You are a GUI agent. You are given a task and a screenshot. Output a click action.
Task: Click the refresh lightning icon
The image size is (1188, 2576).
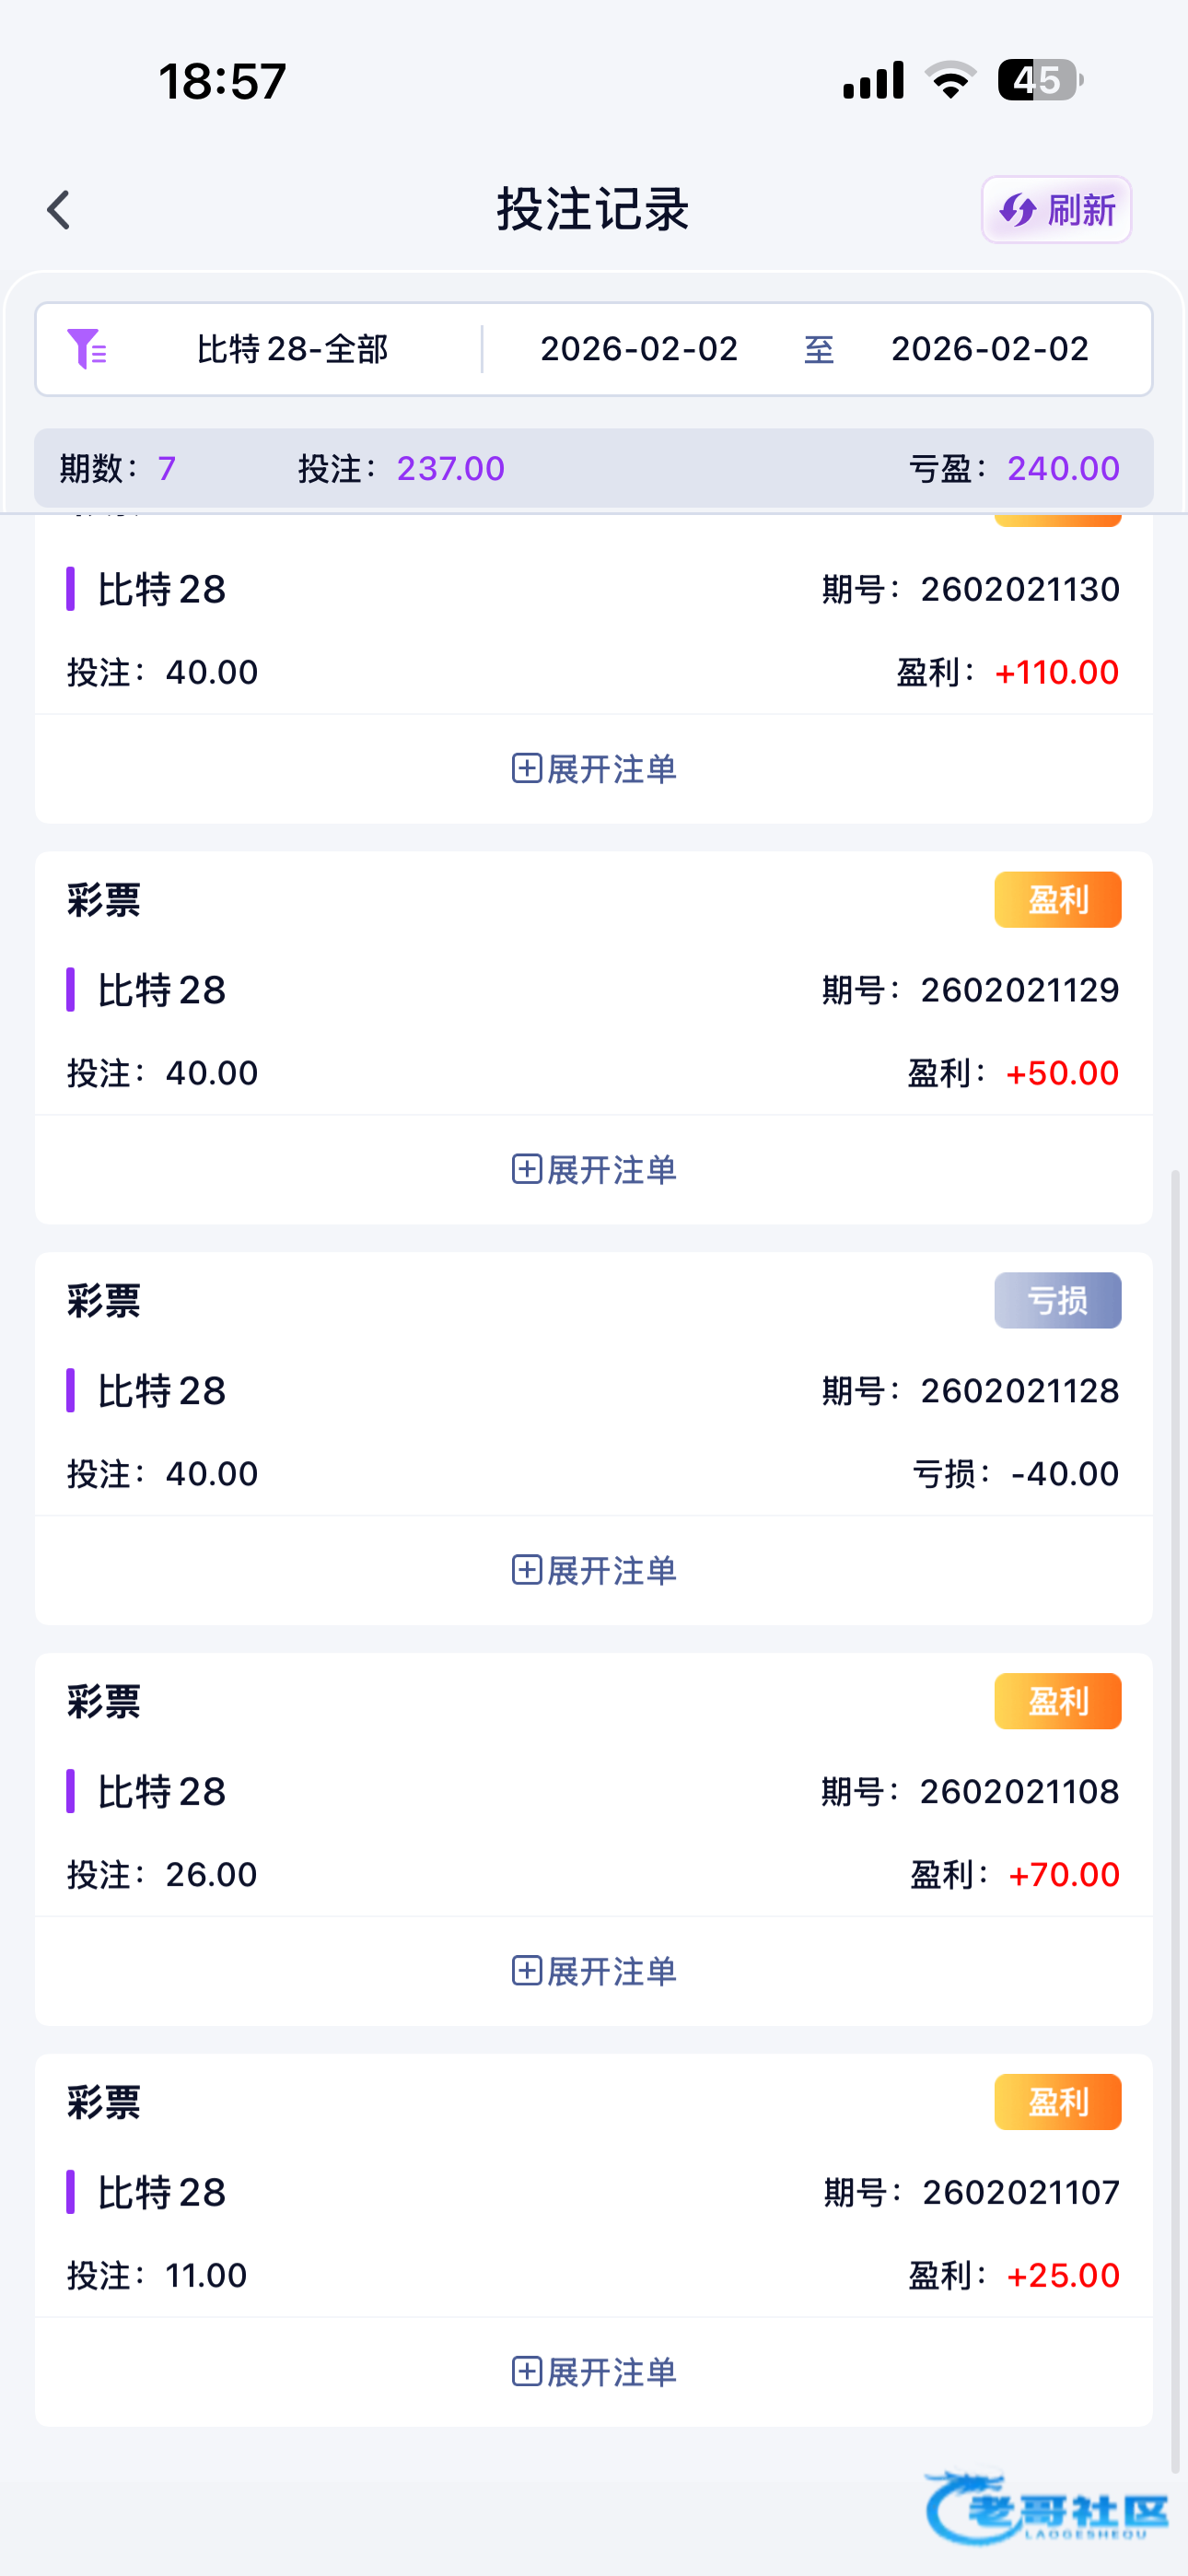point(1018,210)
